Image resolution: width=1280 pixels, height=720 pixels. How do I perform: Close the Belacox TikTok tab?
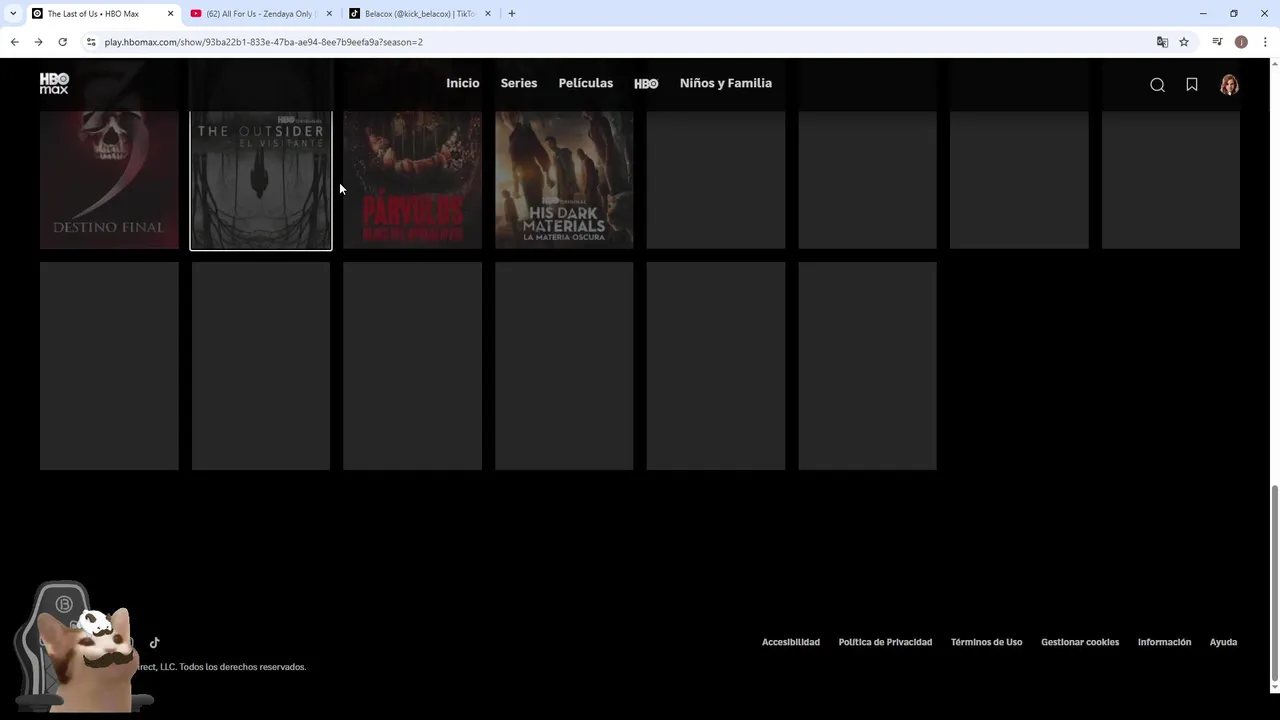(488, 14)
